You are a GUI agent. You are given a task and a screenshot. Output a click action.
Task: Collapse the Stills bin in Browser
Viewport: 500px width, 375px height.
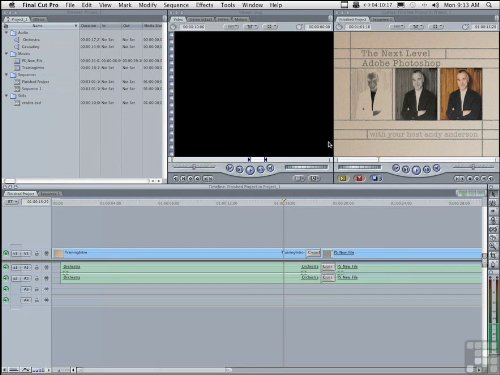coord(6,96)
